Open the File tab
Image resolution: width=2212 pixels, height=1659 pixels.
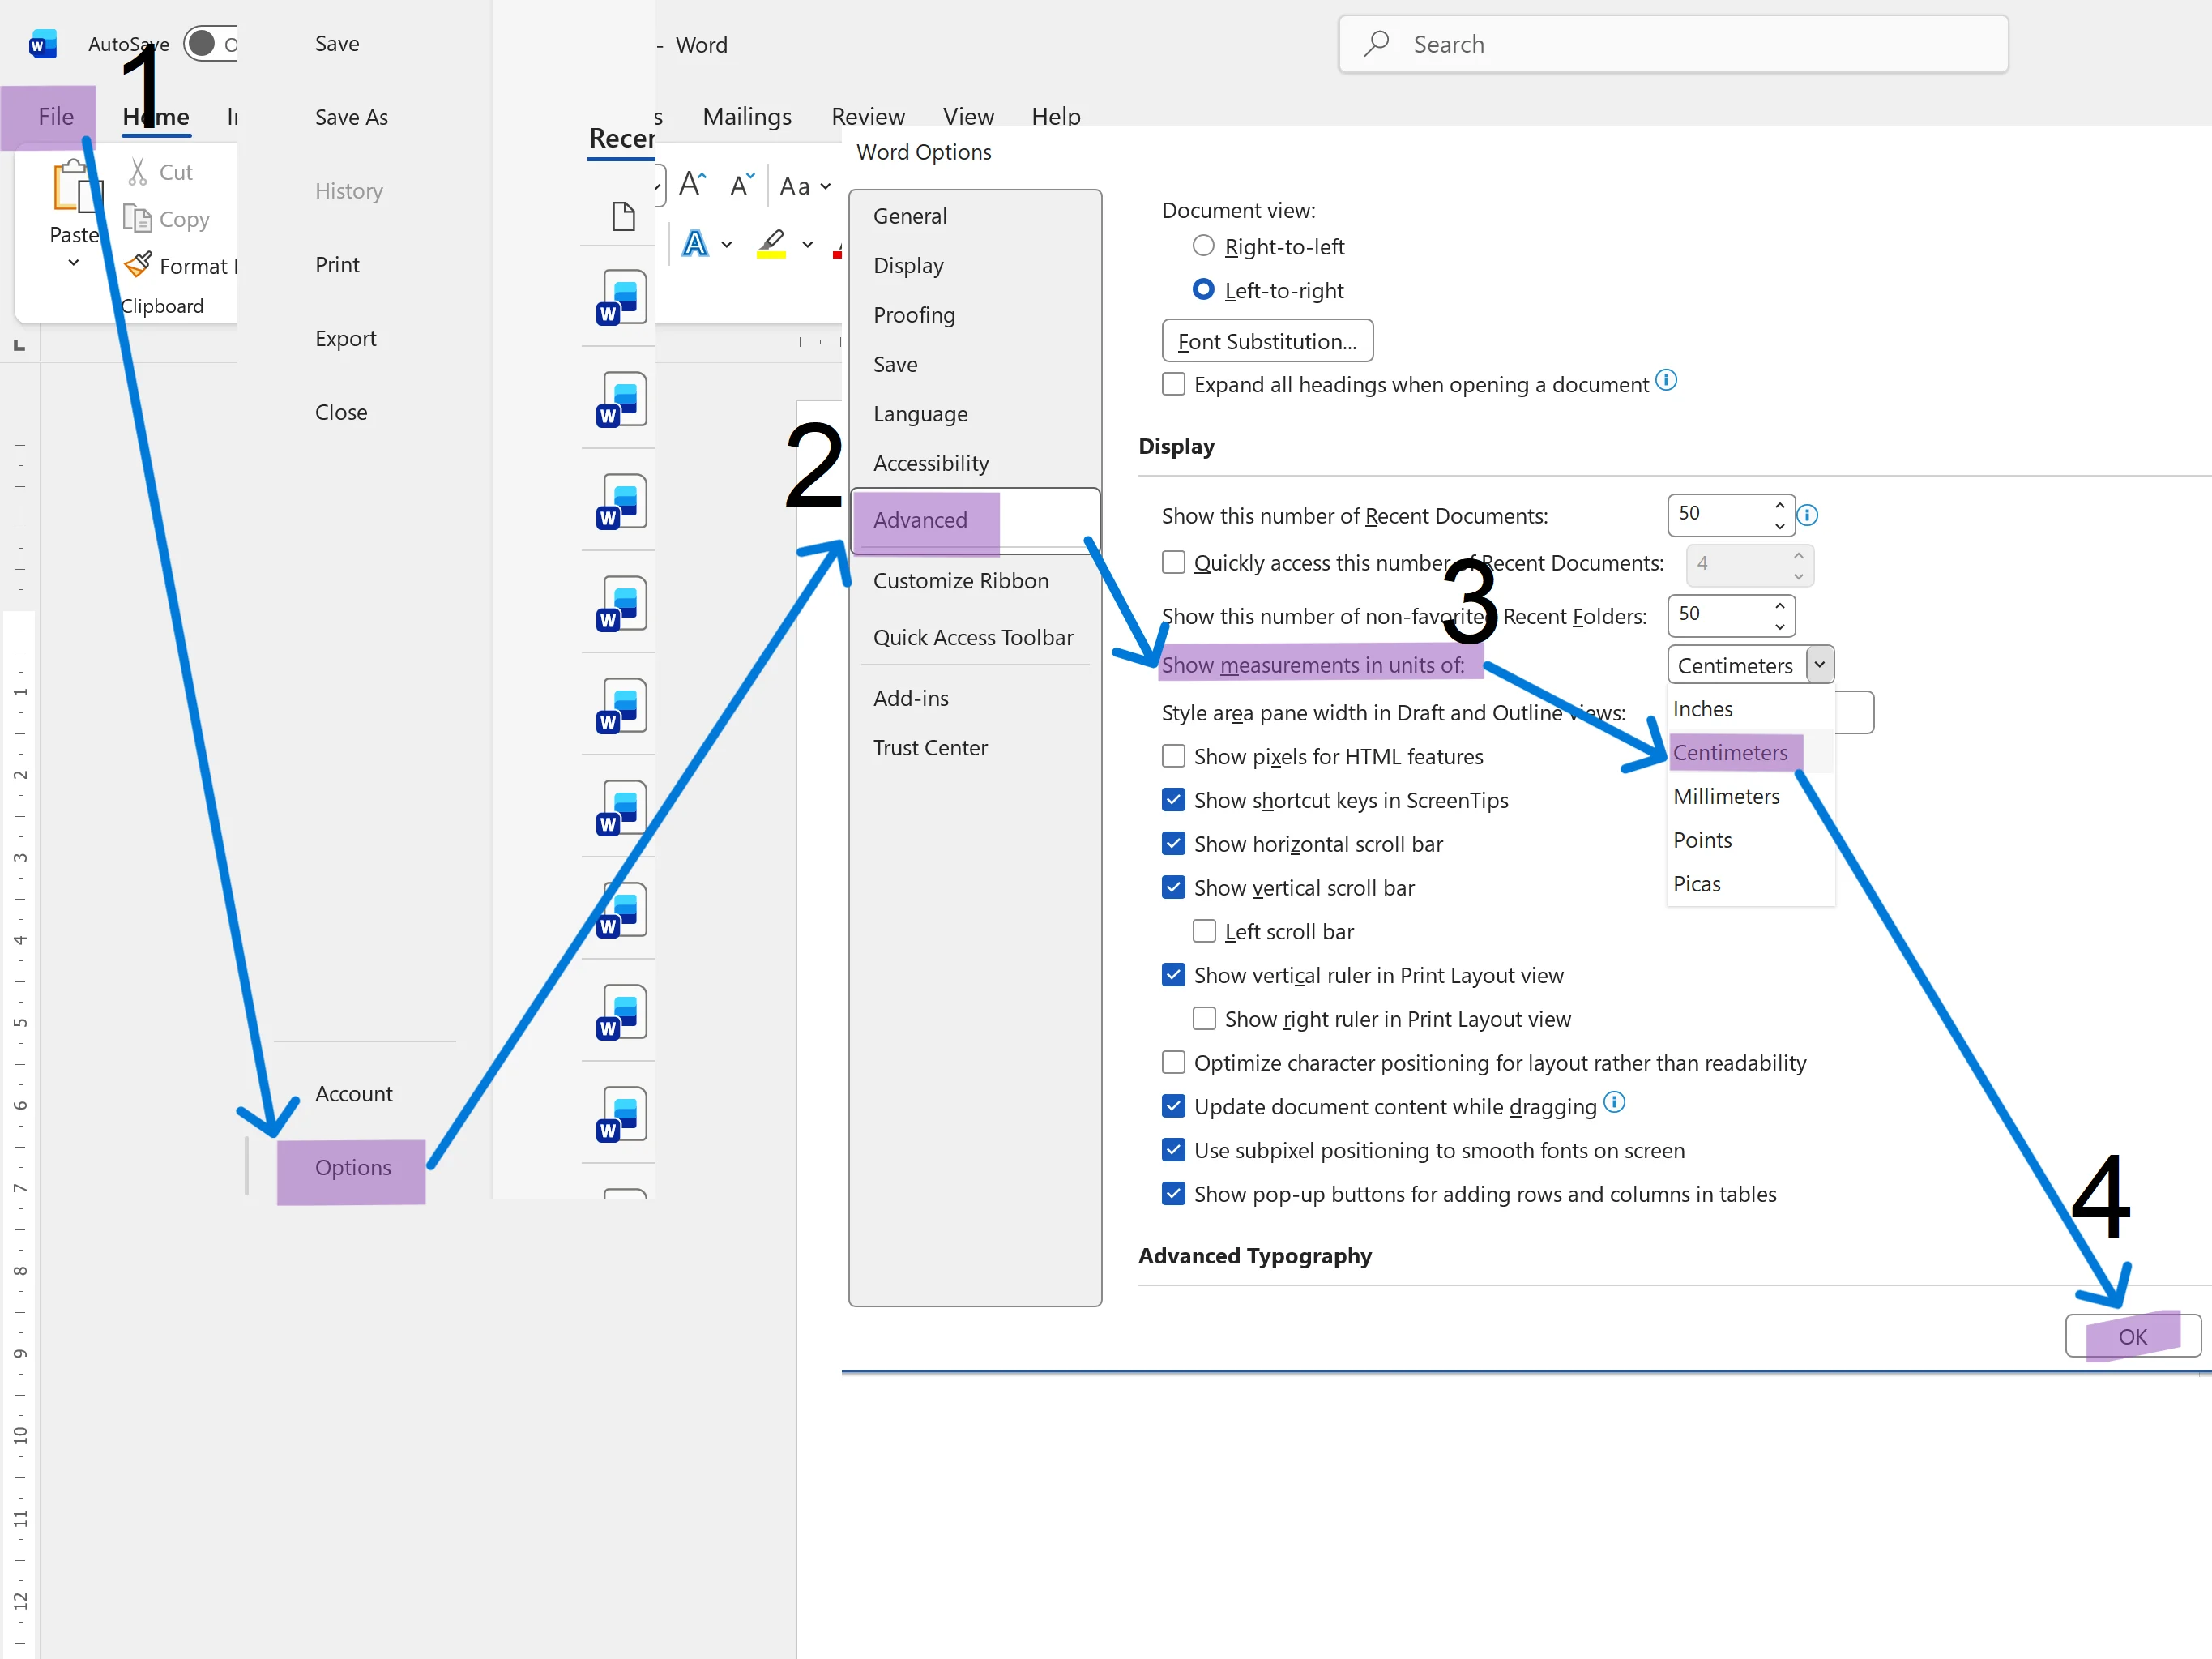[x=55, y=117]
